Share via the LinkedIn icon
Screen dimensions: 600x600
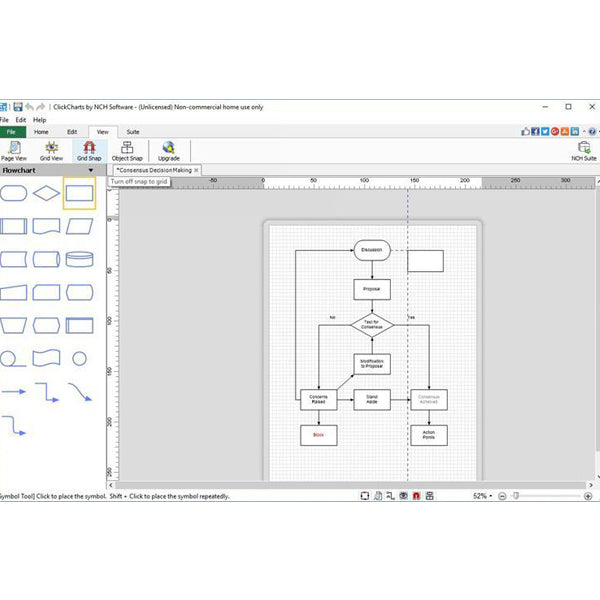coord(574,132)
